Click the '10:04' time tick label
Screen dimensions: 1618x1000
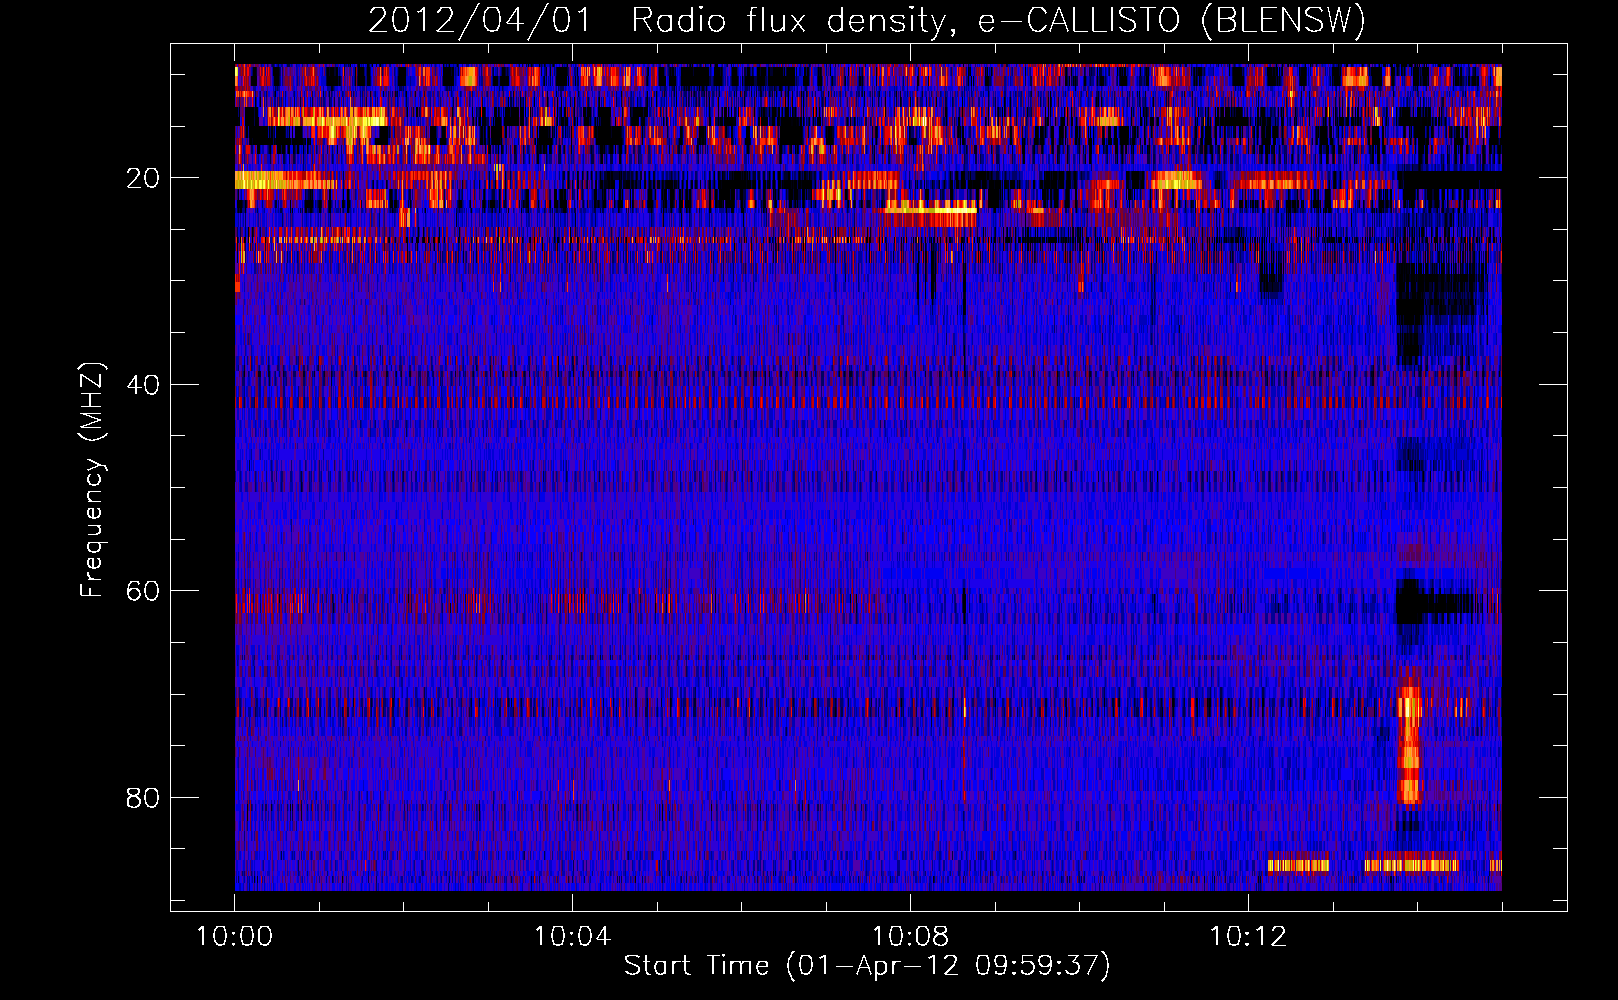click(572, 936)
